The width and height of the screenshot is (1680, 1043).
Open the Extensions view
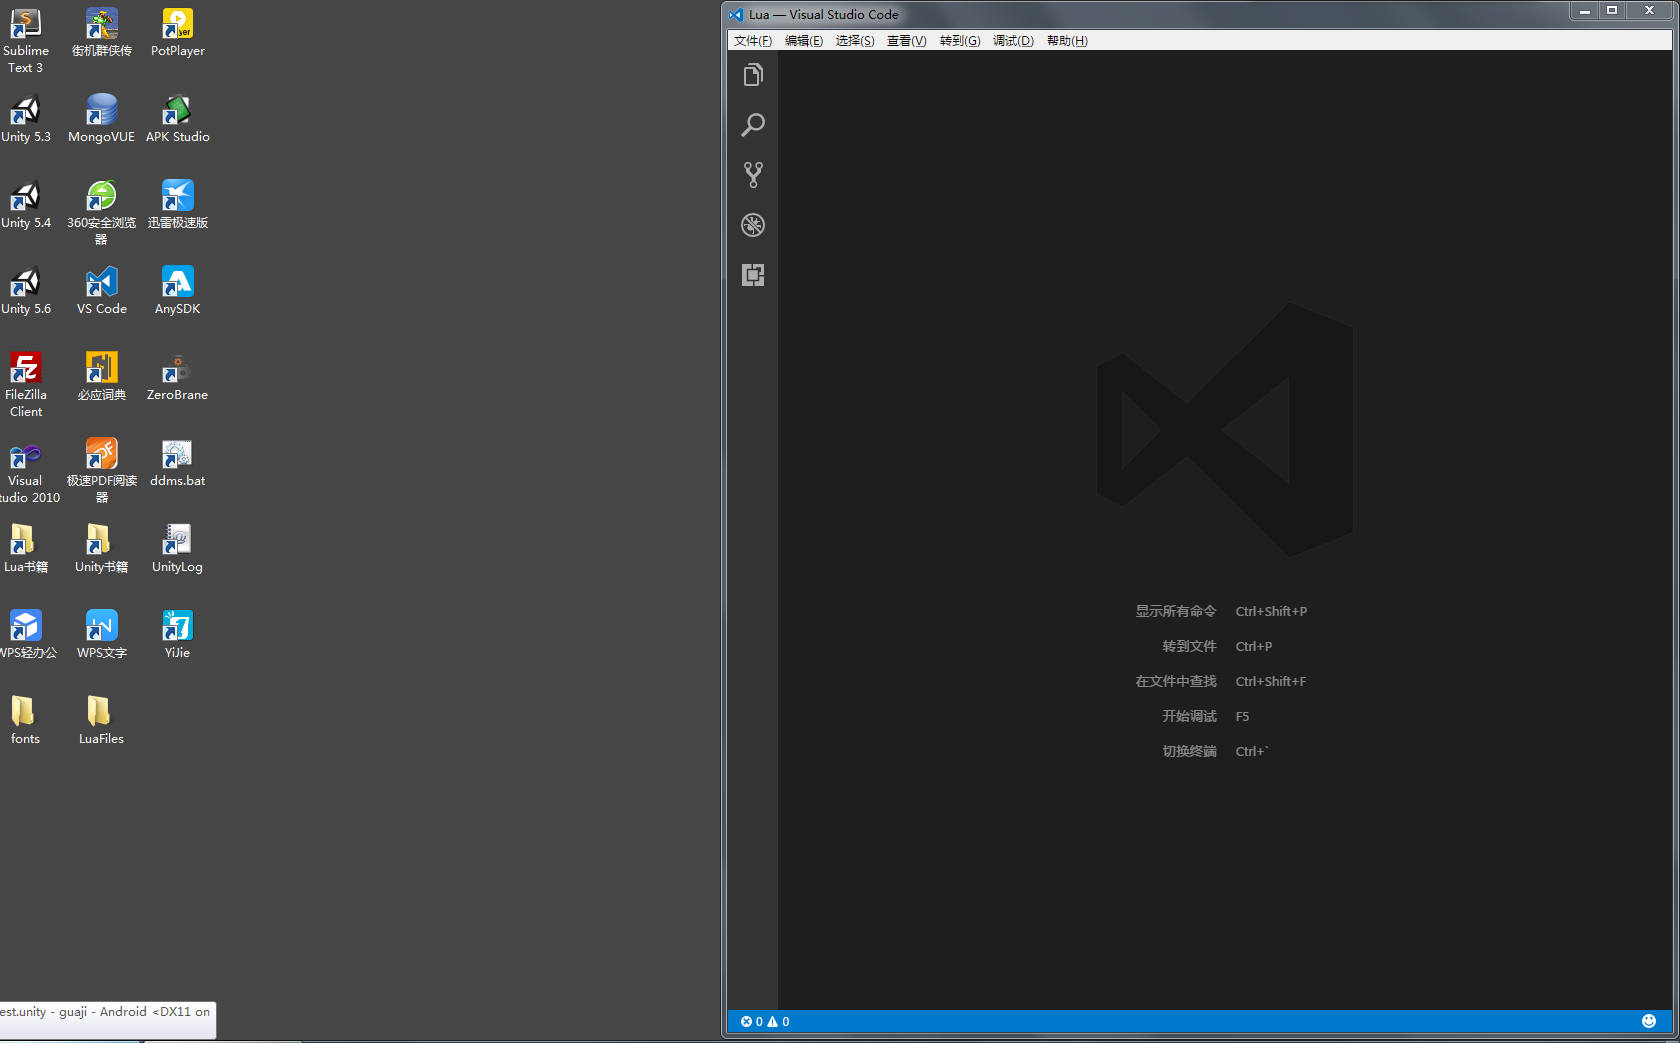point(753,275)
